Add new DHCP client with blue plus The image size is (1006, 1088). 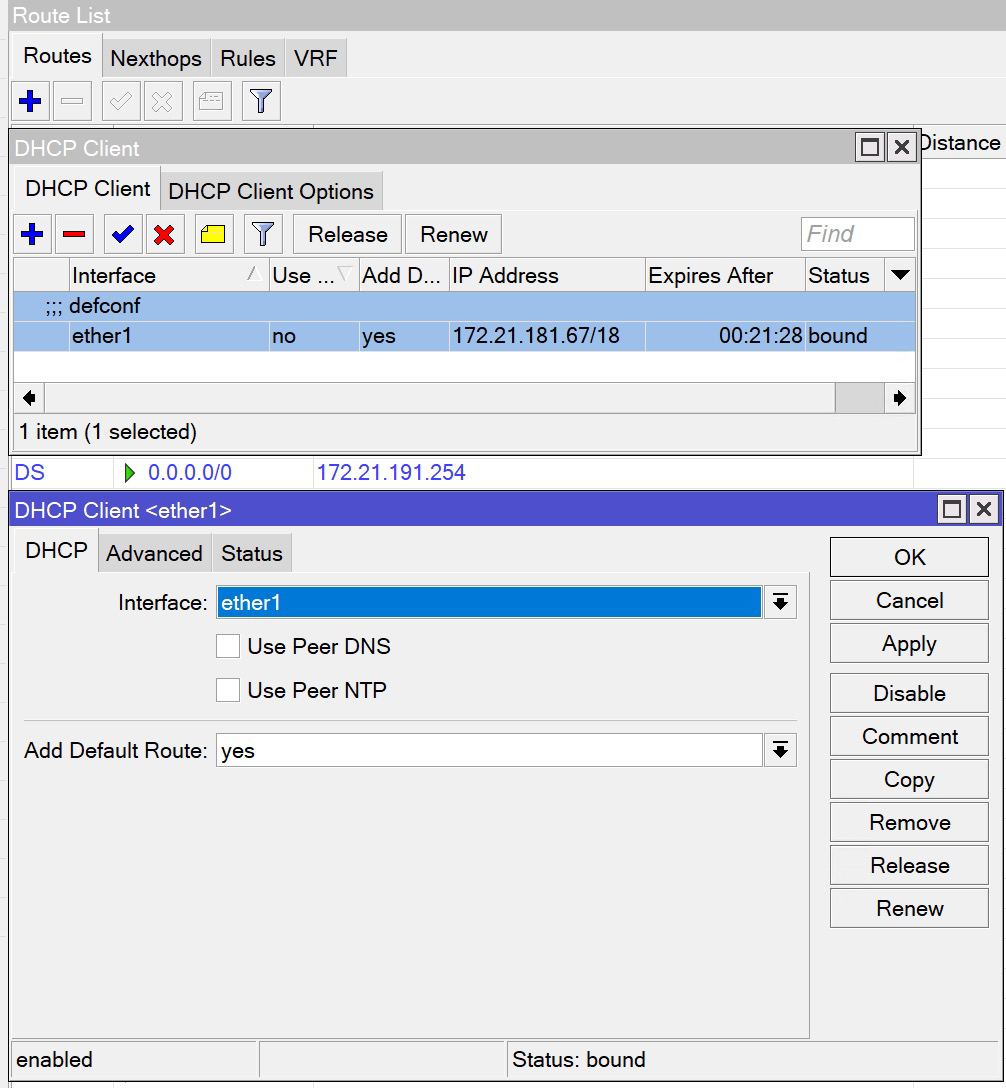[x=32, y=235]
